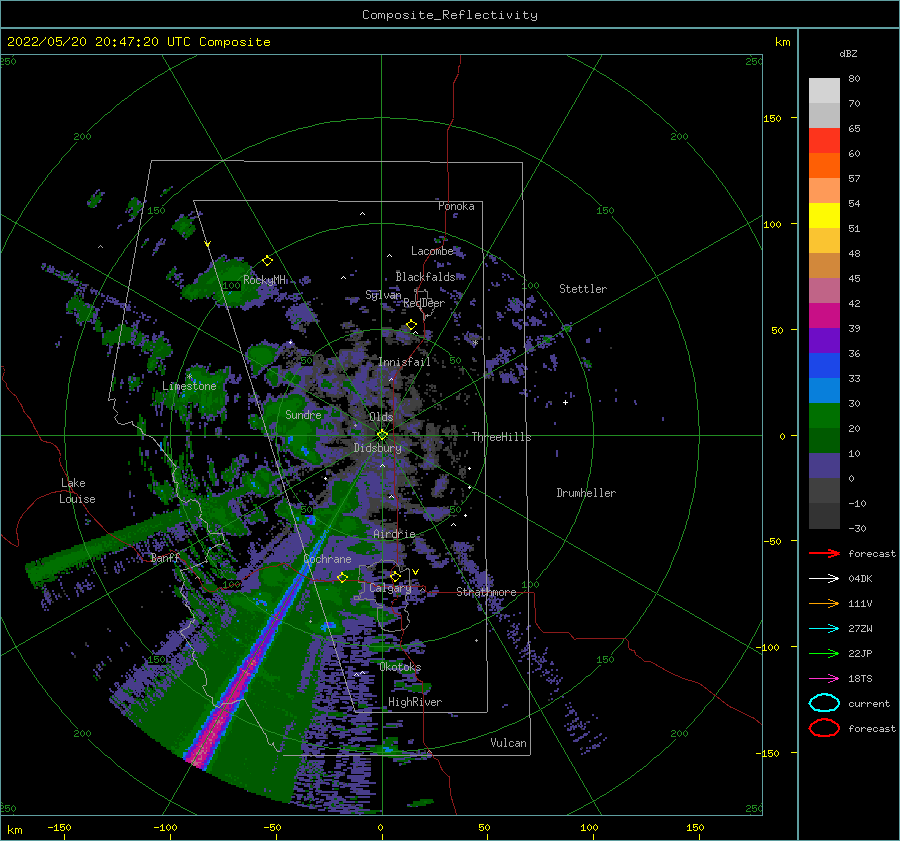Click the Banff label
The height and width of the screenshot is (841, 900).
[x=165, y=557]
